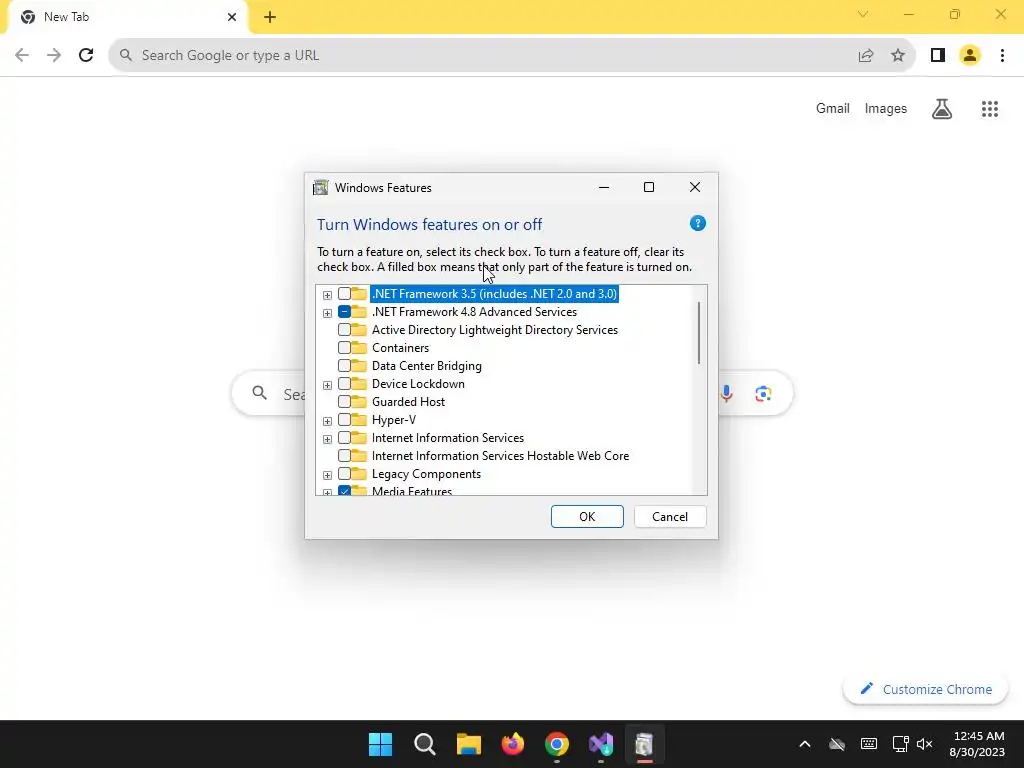Open Google Images link
Viewport: 1024px width, 768px height.
886,108
